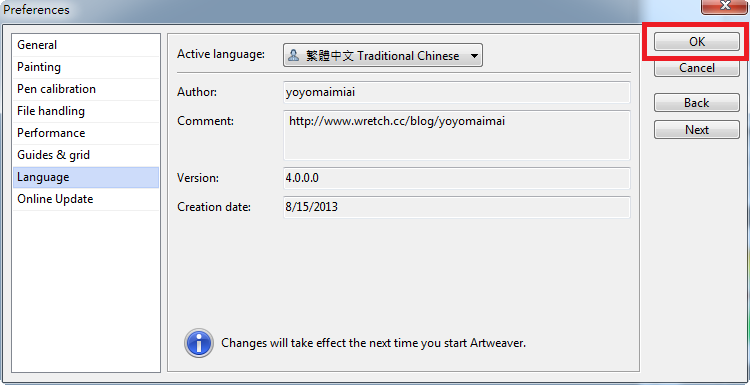Go to Pen calibration settings
Image resolution: width=750 pixels, height=385 pixels.
pyautogui.click(x=86, y=89)
